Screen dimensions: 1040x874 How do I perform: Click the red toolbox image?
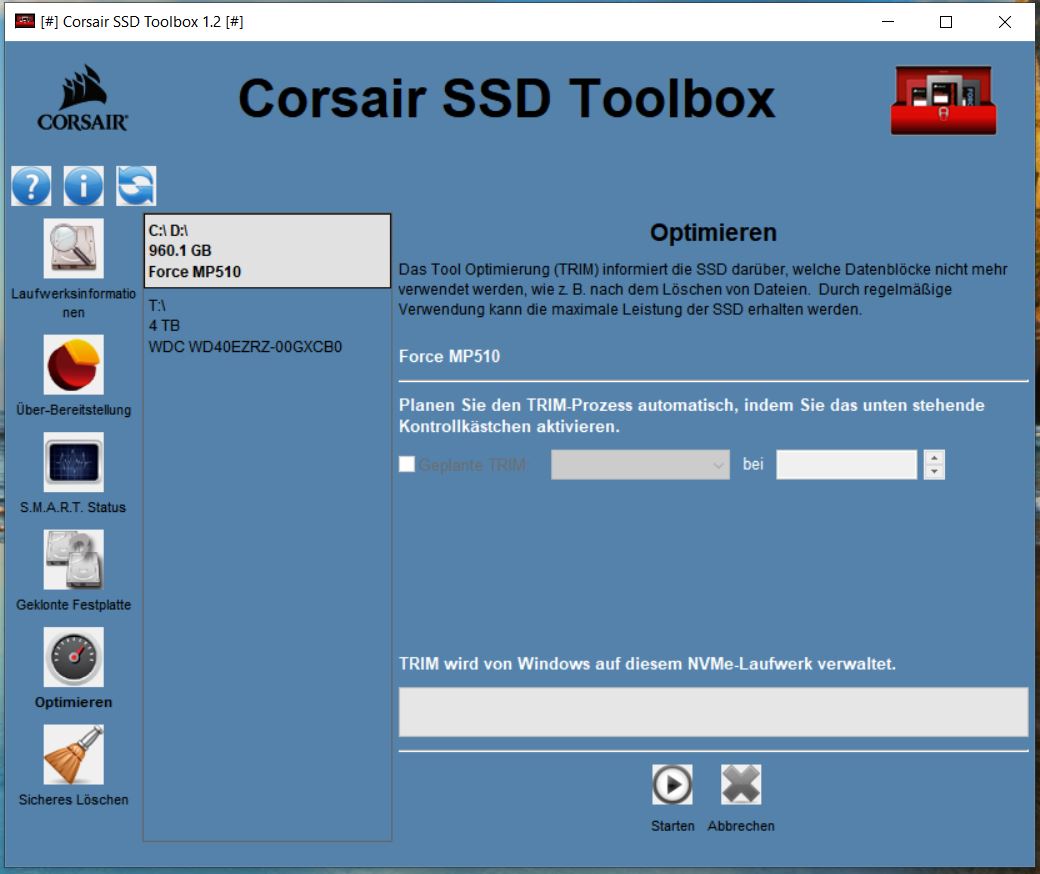pyautogui.click(x=943, y=100)
